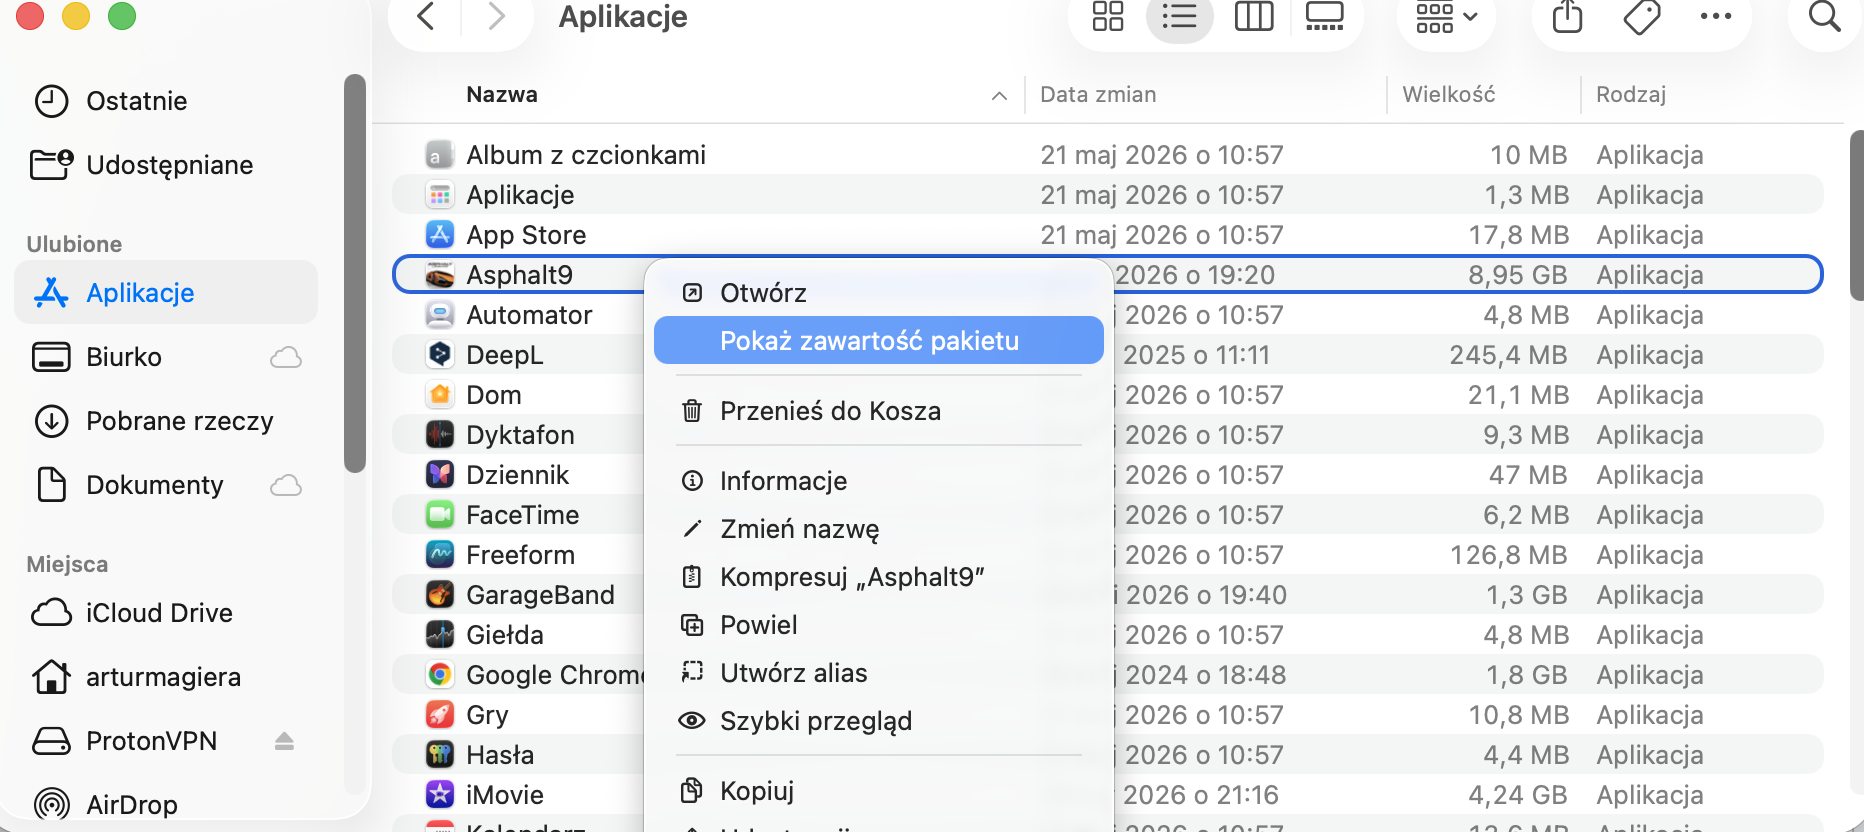Sort by the Nazwa column header
The width and height of the screenshot is (1864, 832).
tap(502, 95)
